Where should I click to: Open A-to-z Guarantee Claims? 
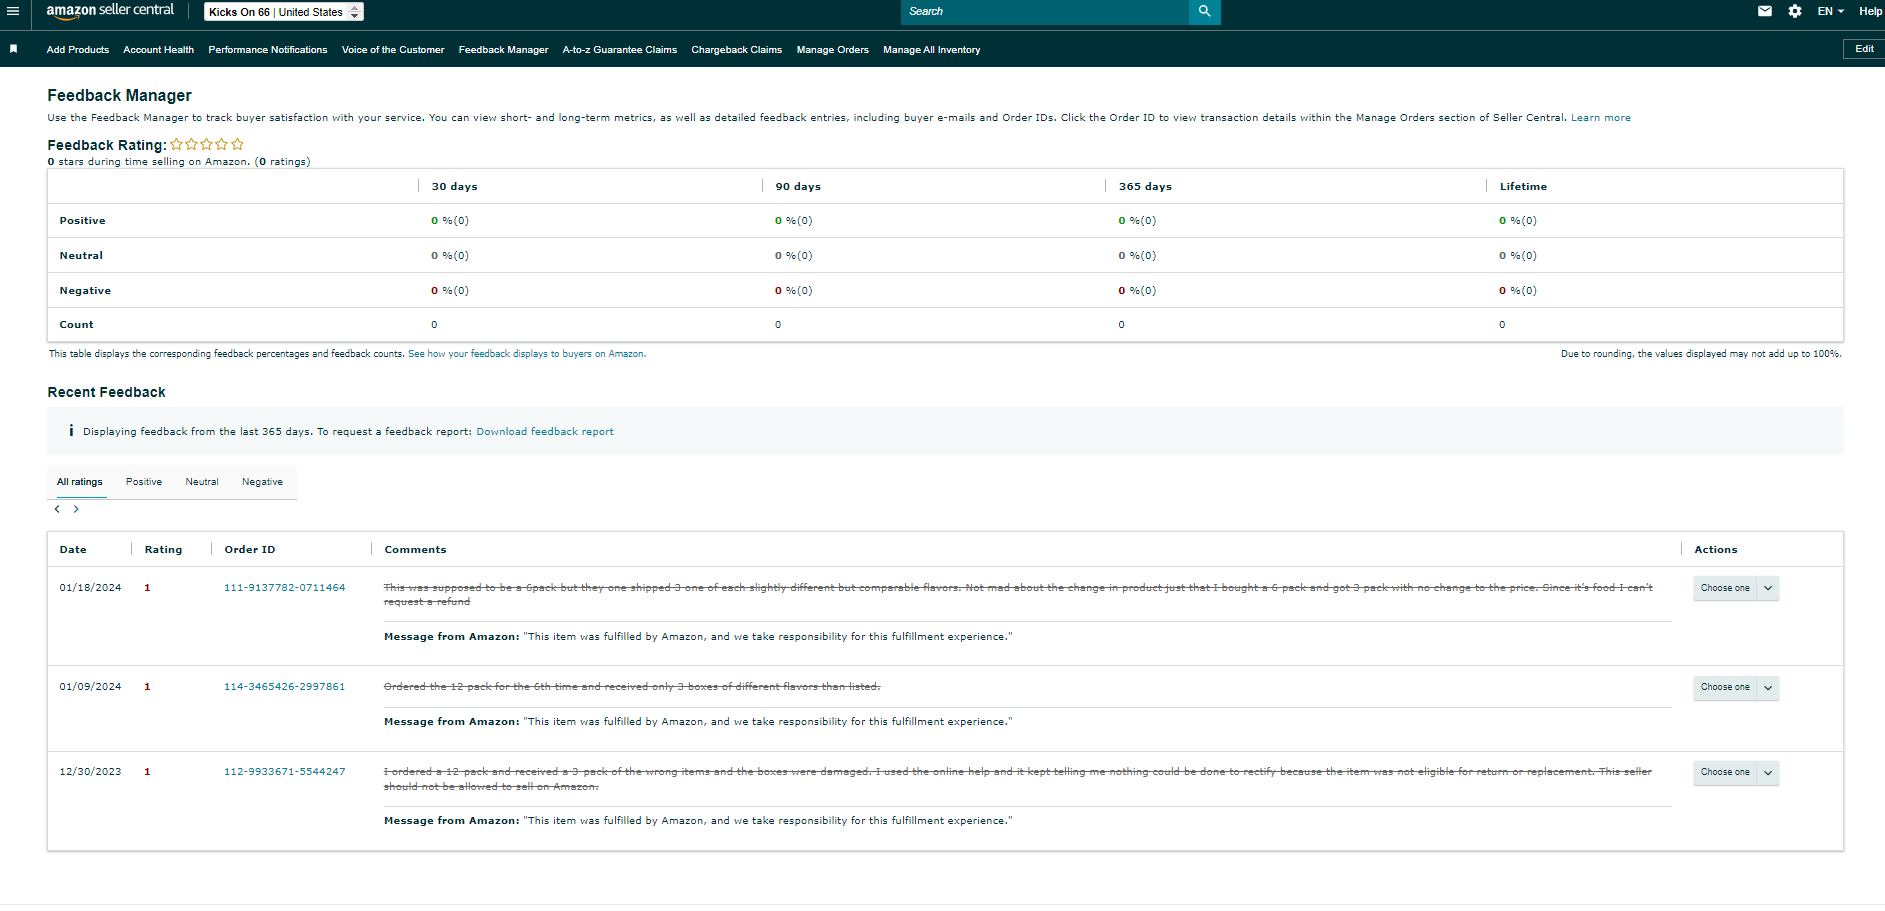[x=620, y=49]
